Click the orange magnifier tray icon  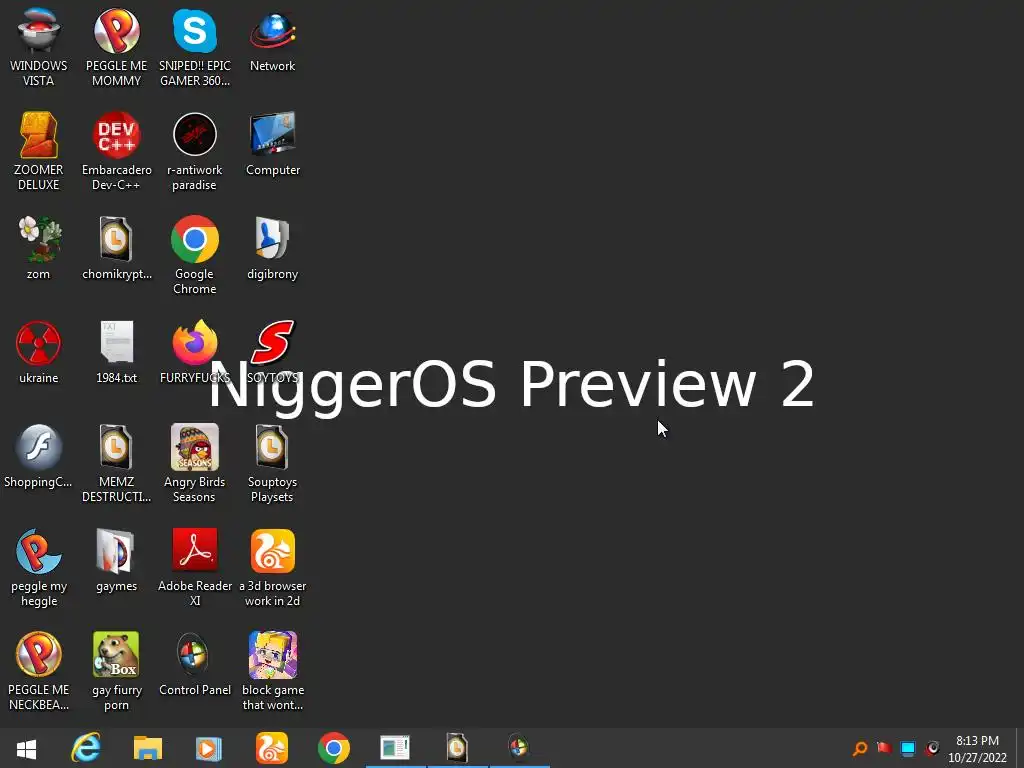[x=860, y=748]
